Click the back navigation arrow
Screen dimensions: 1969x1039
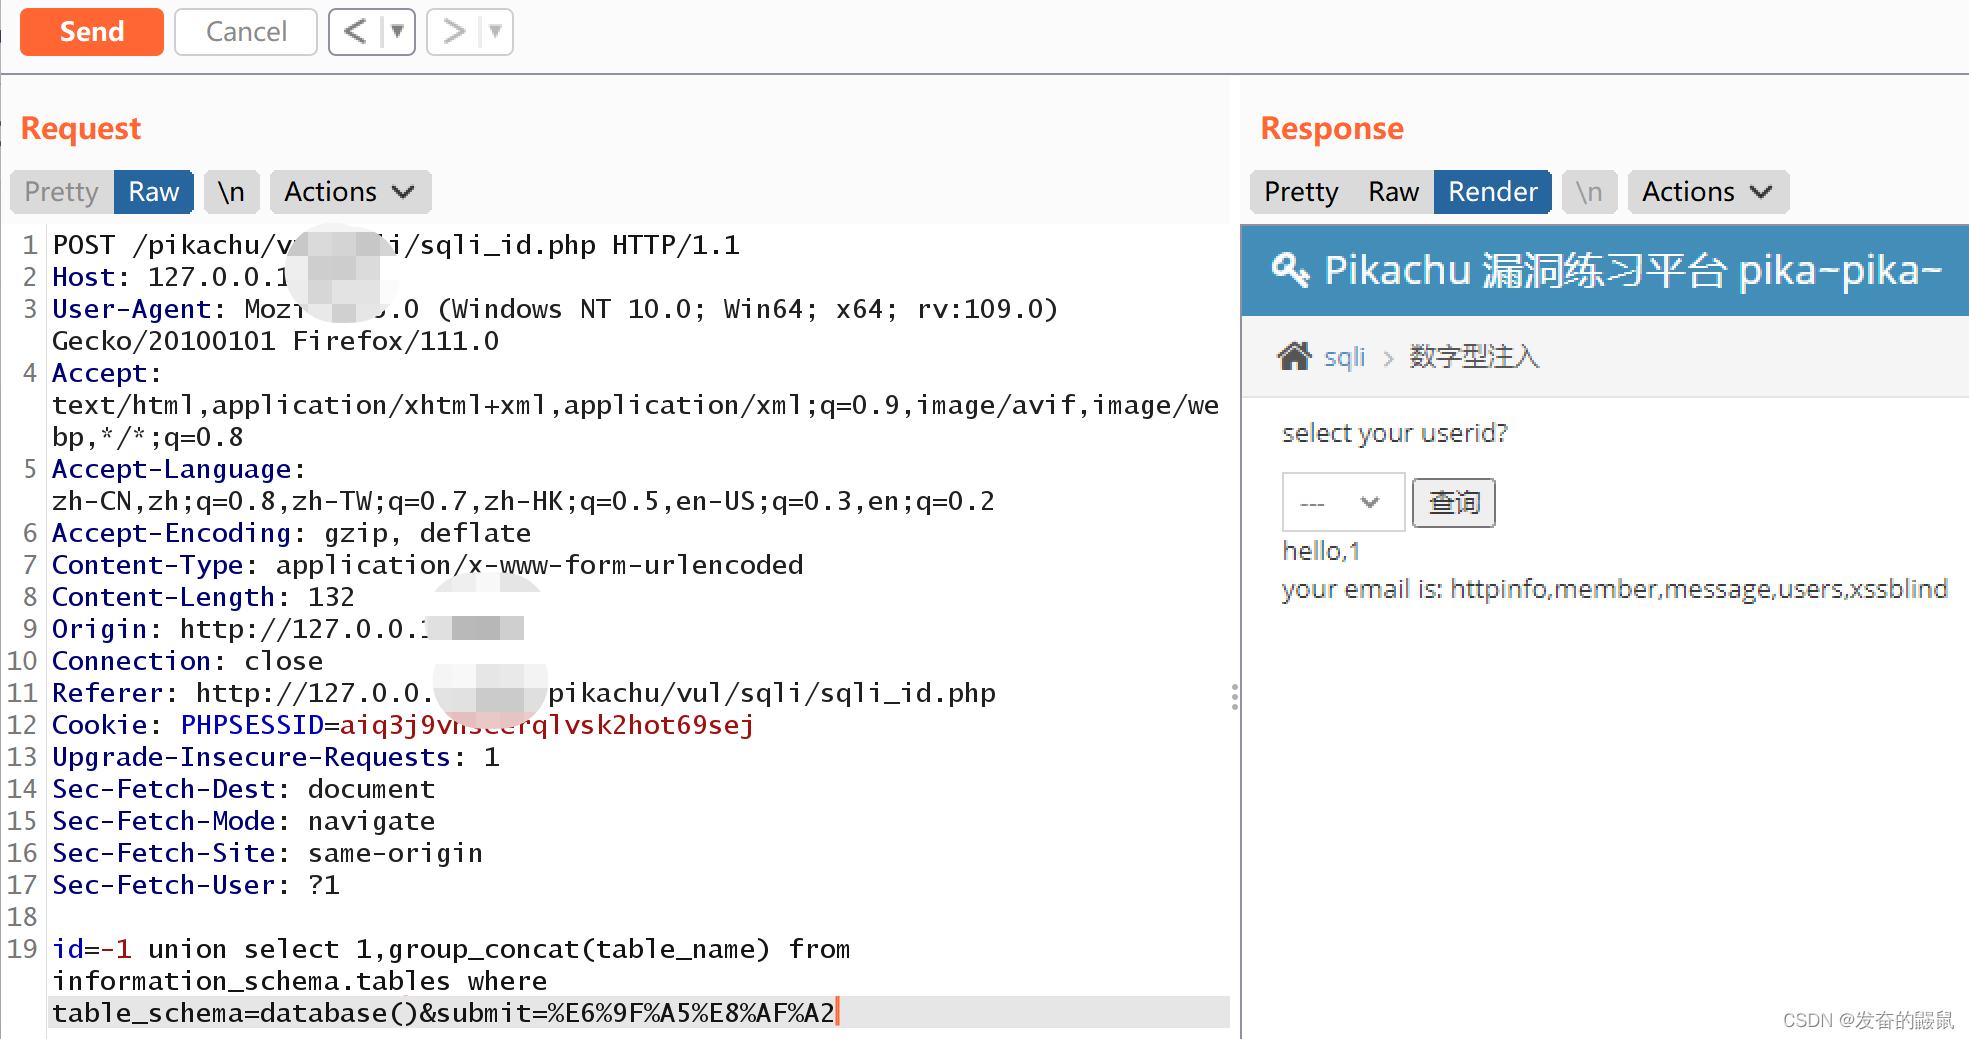pyautogui.click(x=356, y=31)
